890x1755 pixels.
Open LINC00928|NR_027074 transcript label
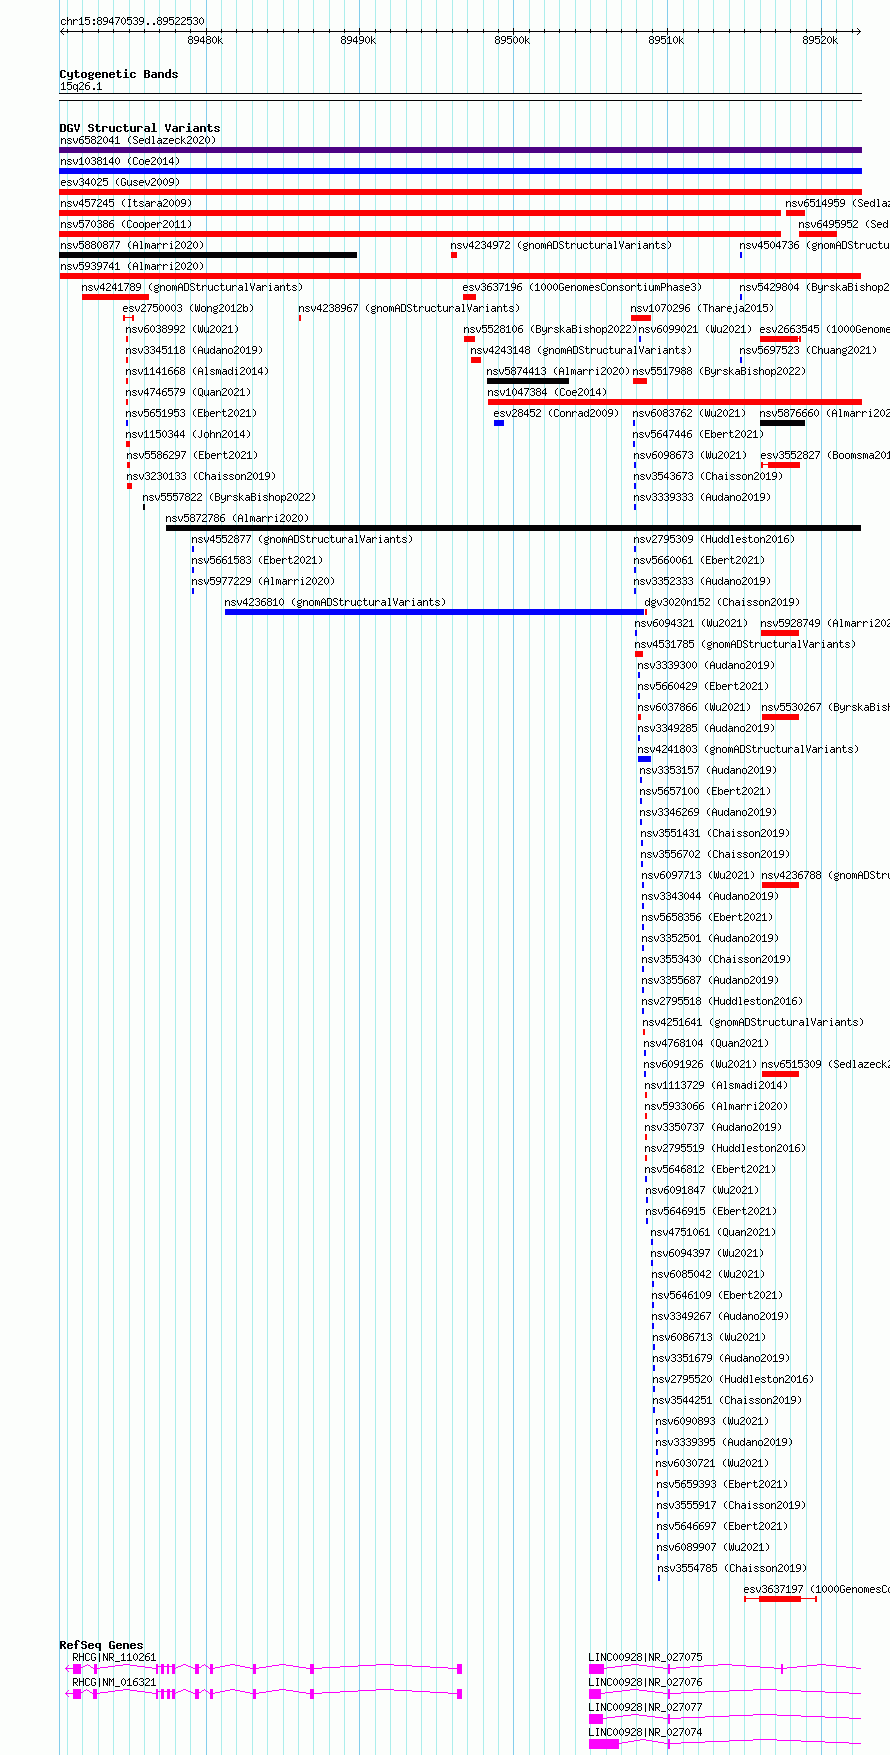[x=646, y=1732]
